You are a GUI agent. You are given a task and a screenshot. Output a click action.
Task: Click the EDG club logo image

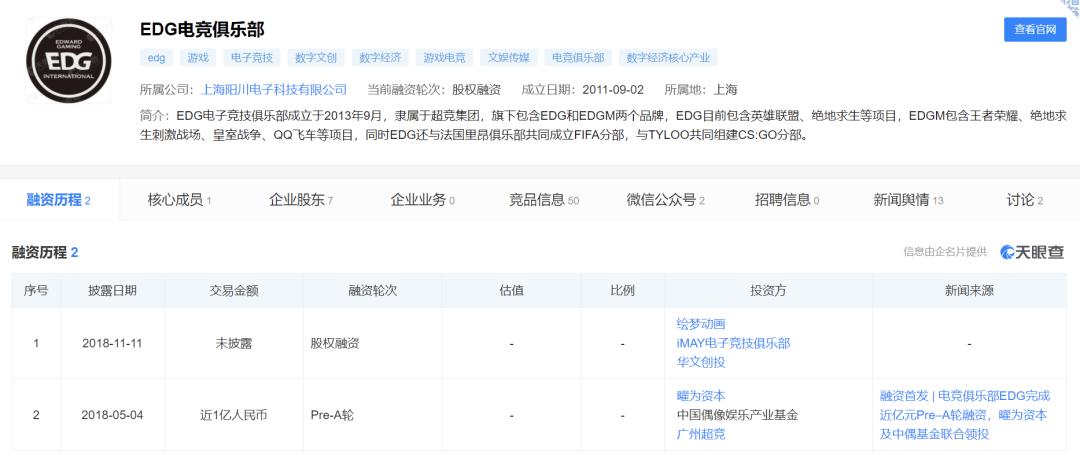click(x=69, y=61)
